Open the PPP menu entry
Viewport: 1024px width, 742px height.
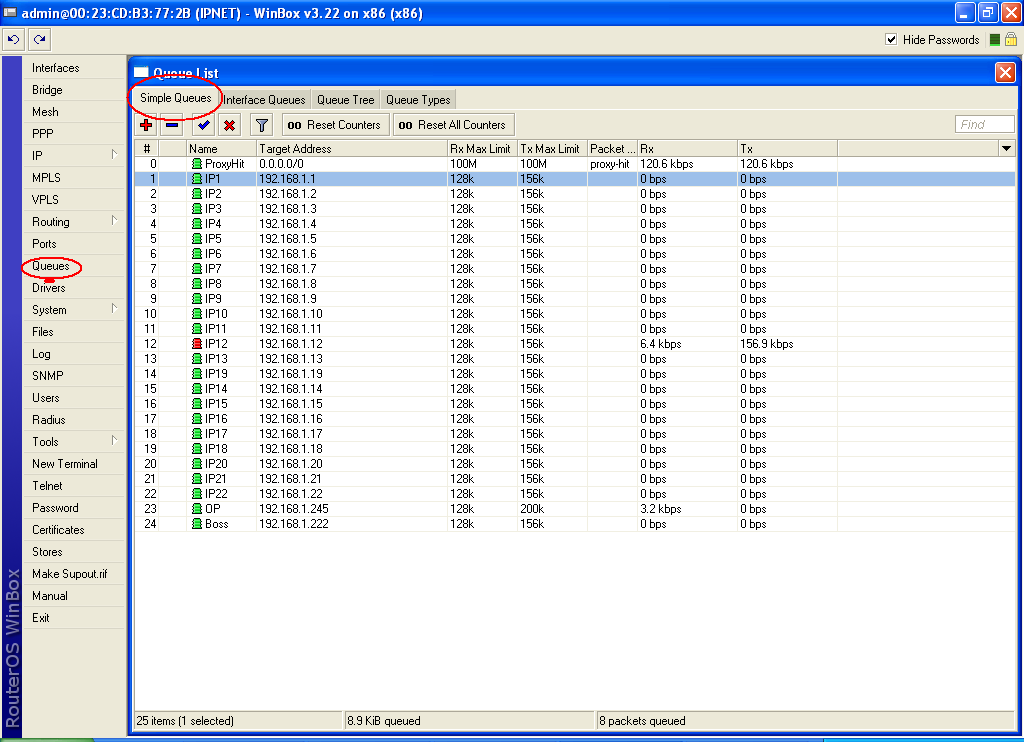[42, 134]
